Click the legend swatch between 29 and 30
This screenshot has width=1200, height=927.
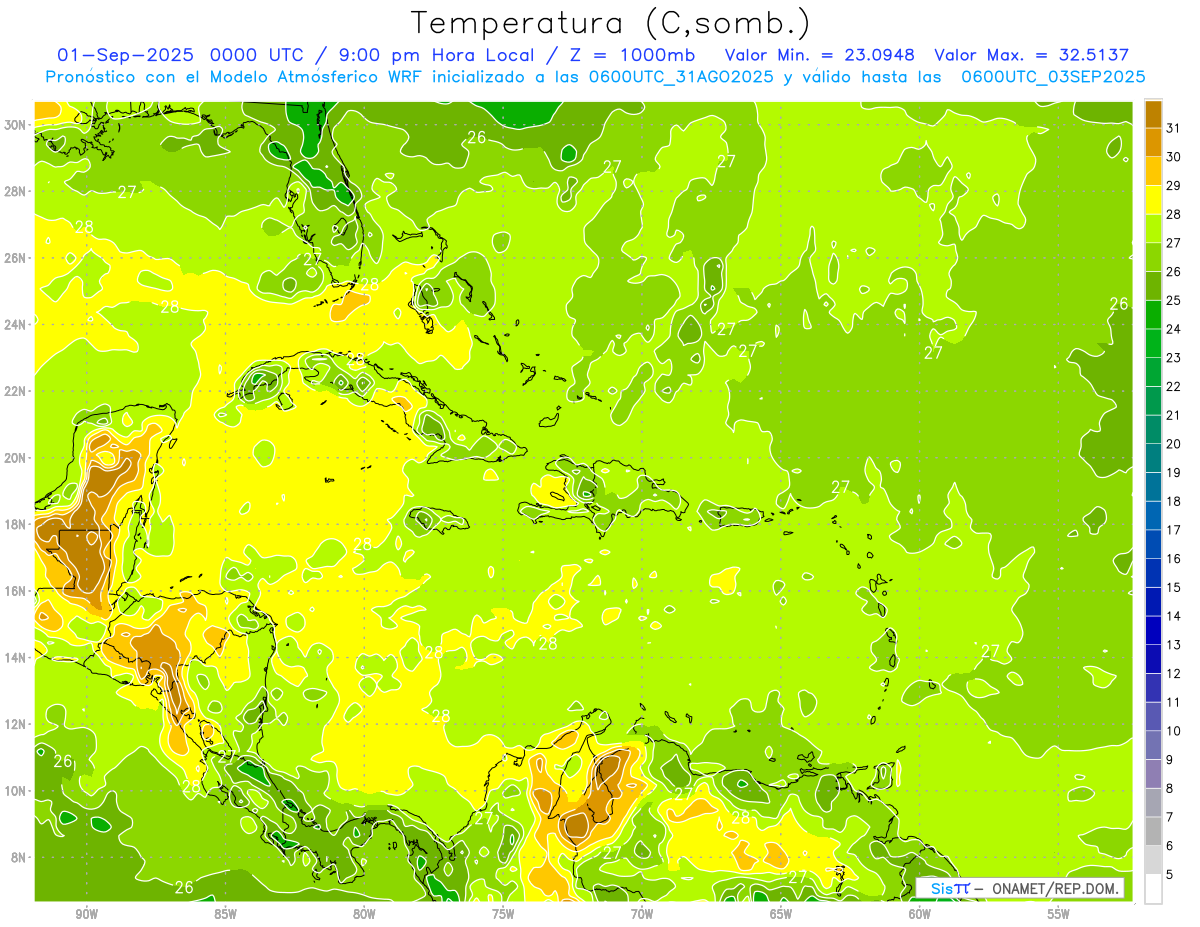(1153, 171)
